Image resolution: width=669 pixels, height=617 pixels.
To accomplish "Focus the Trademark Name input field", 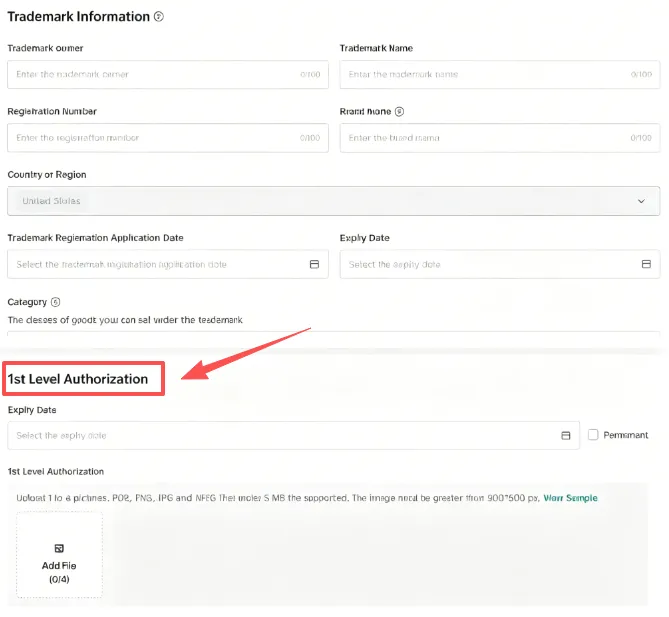I will 480,75.
